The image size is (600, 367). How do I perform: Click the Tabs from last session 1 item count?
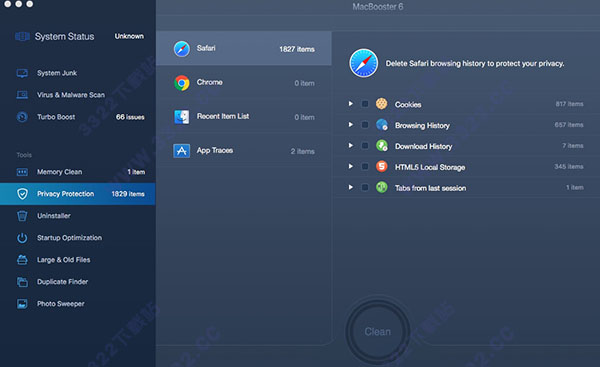(575, 187)
